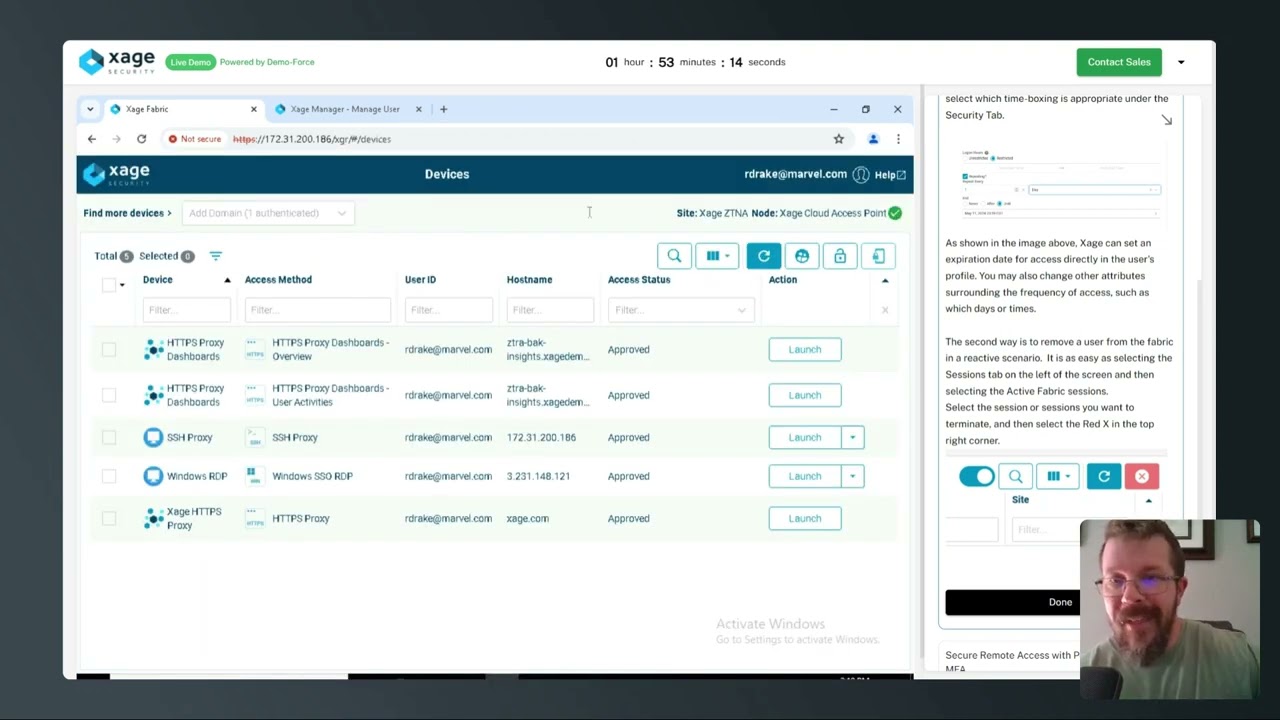The width and height of the screenshot is (1280, 720).
Task: Open the selection options arrow beside header checkbox
Action: (122, 285)
